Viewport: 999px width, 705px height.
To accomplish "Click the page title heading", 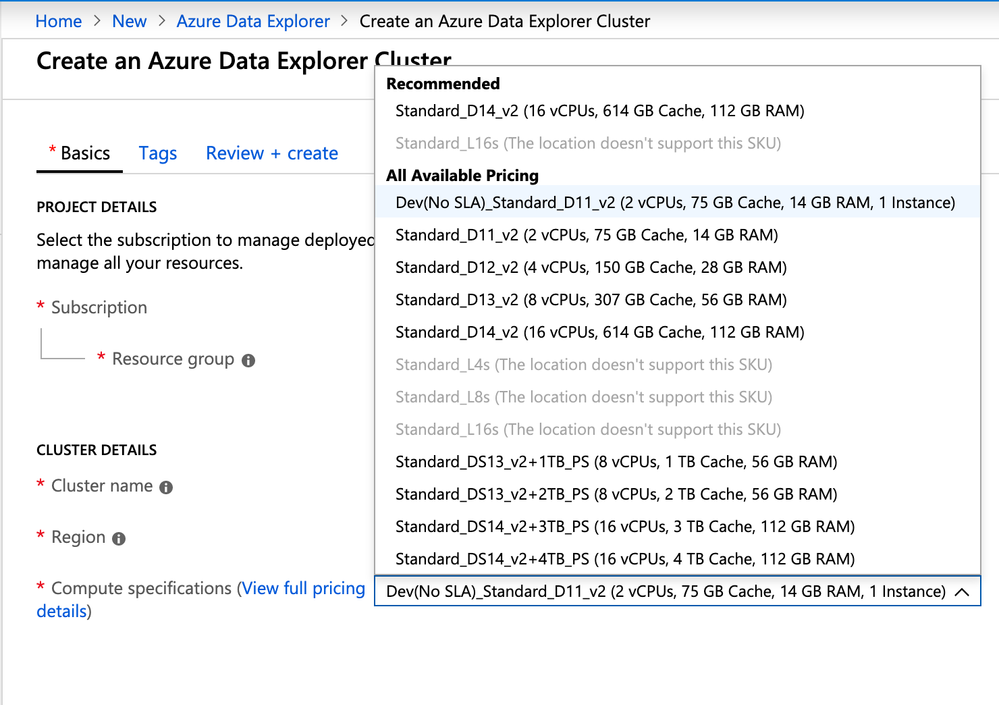I will point(243,61).
